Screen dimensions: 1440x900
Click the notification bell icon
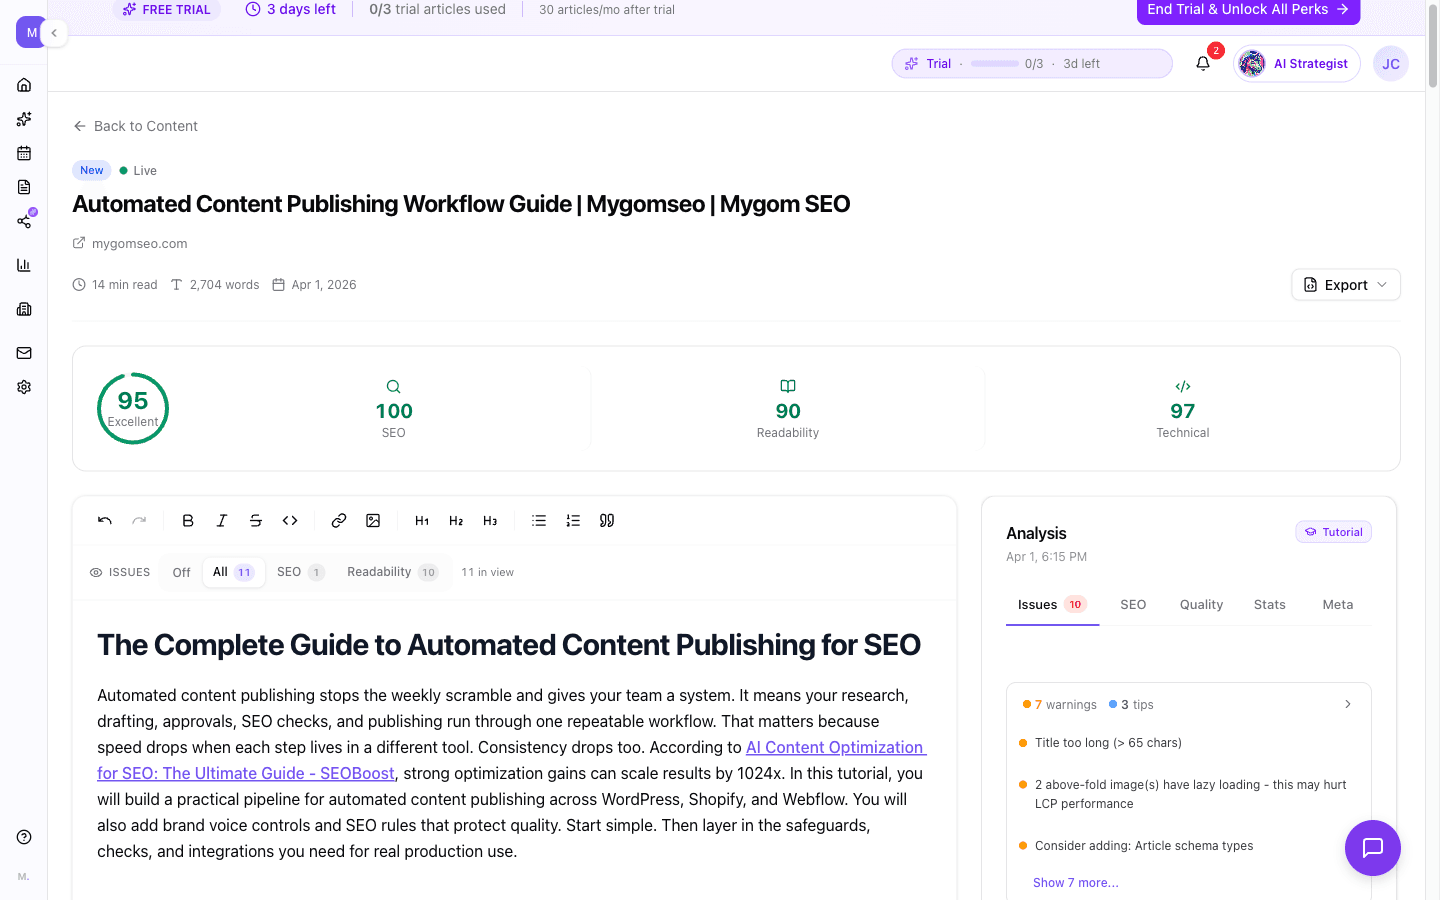click(1202, 62)
